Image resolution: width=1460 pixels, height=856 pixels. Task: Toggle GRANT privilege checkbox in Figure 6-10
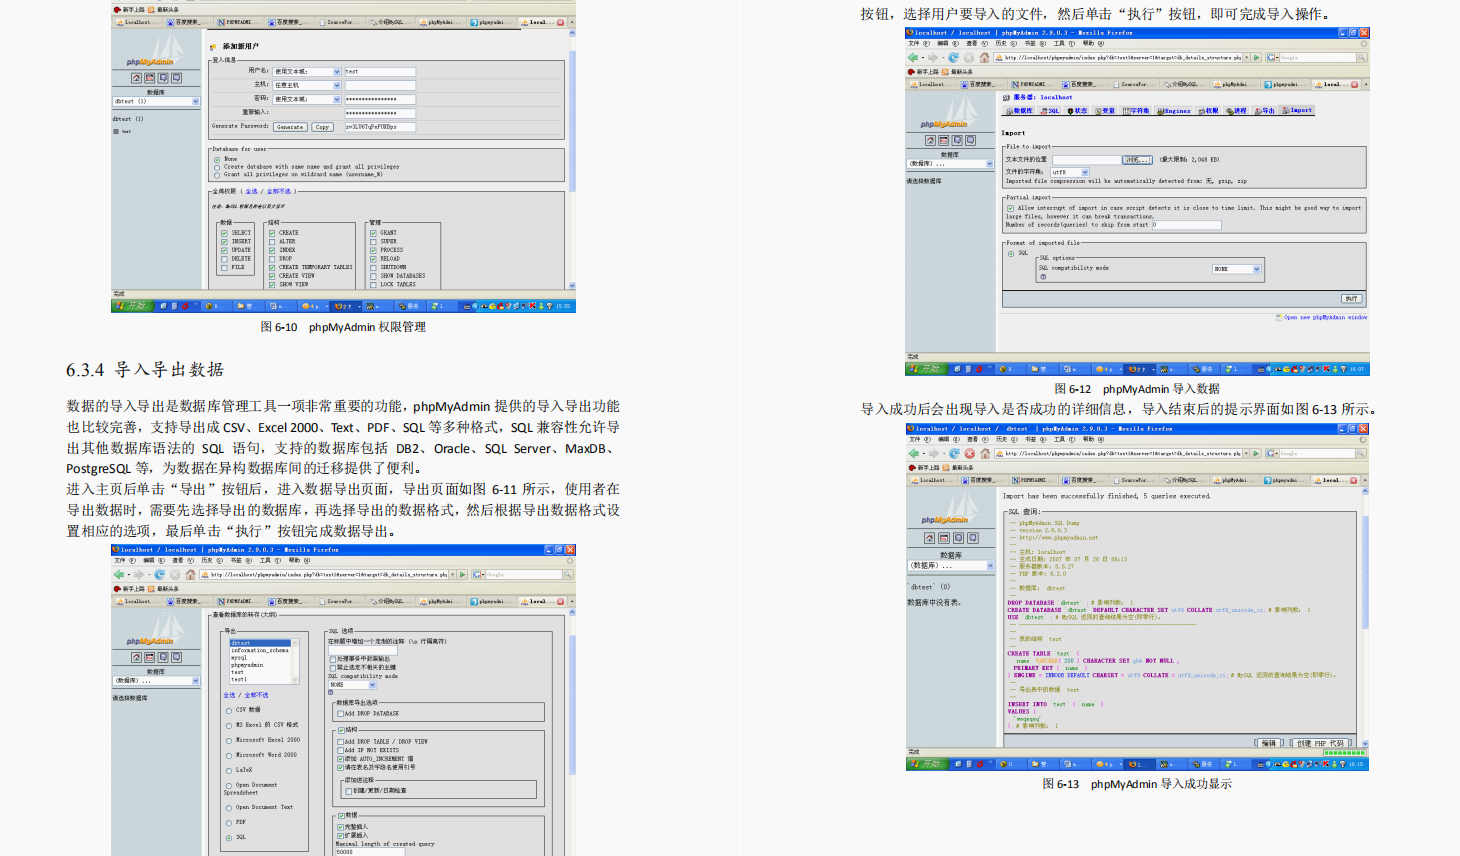[373, 233]
